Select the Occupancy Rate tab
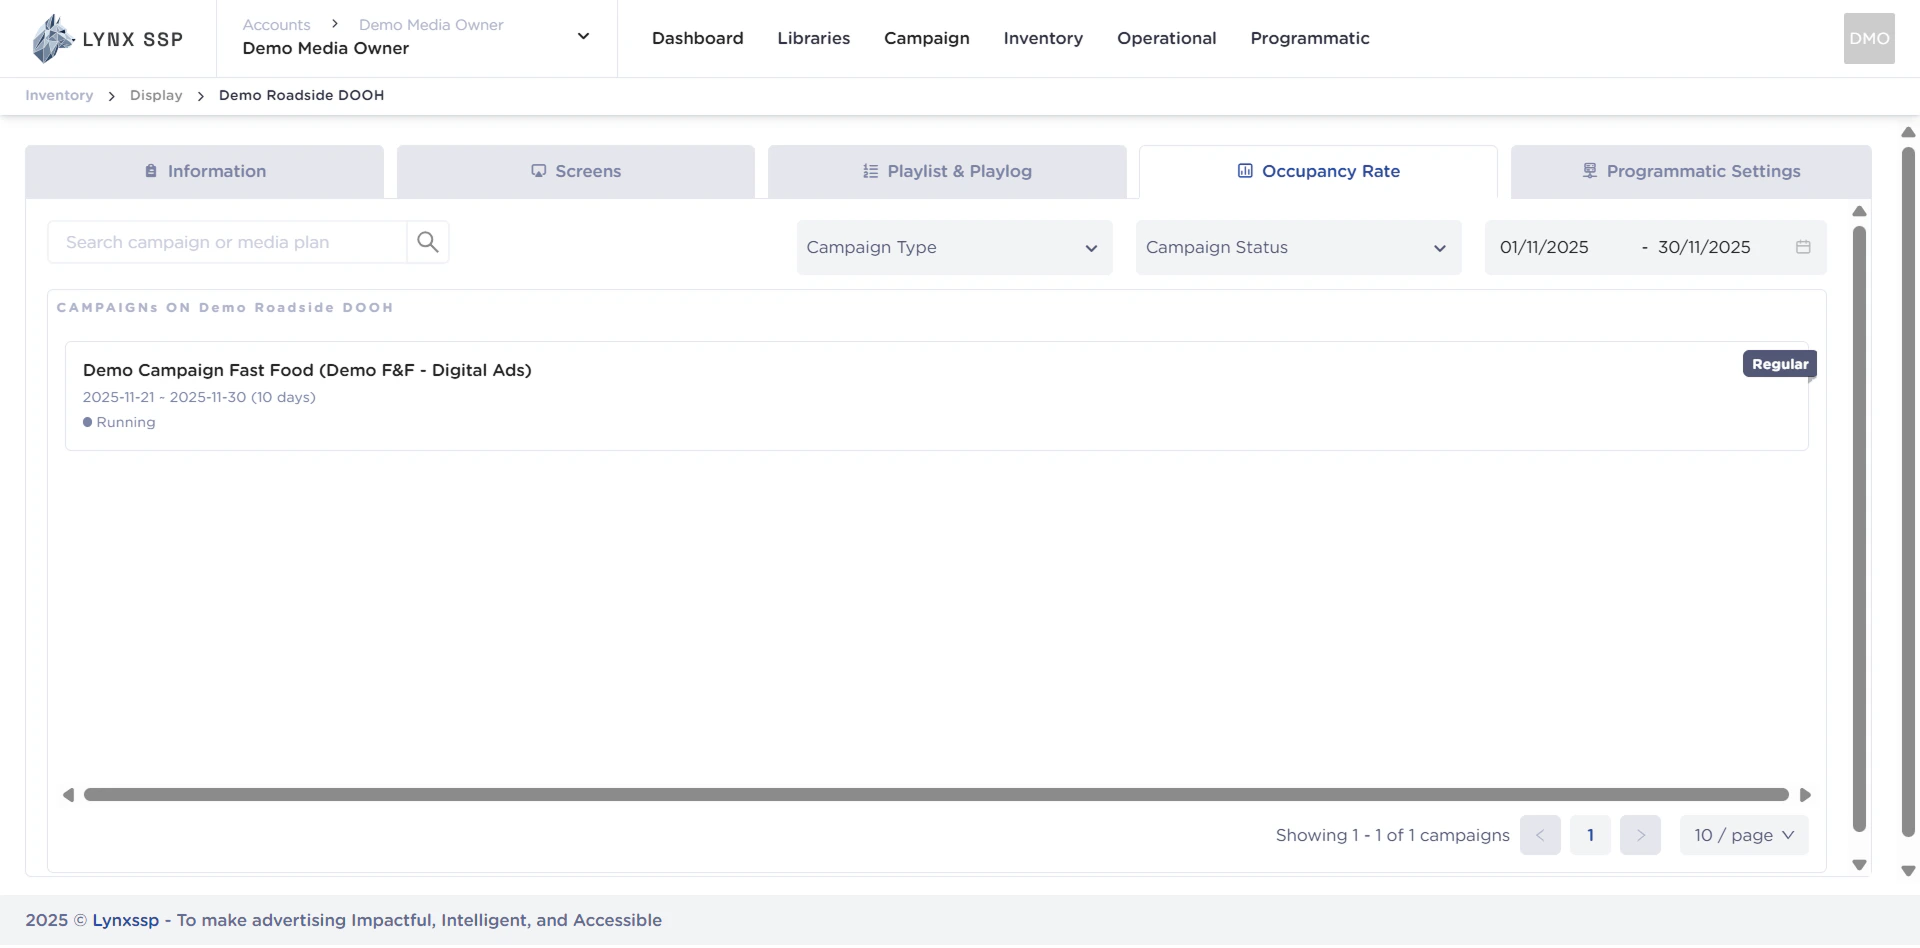Image resolution: width=1920 pixels, height=948 pixels. pos(1318,172)
